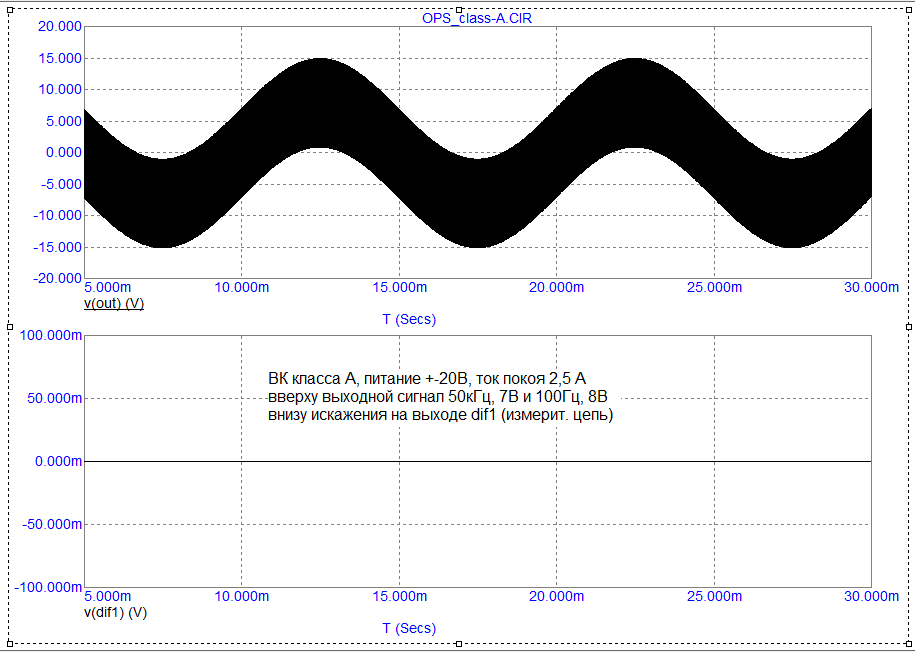
Task: Click 5.000m on lower plot time axis
Action: 108,597
